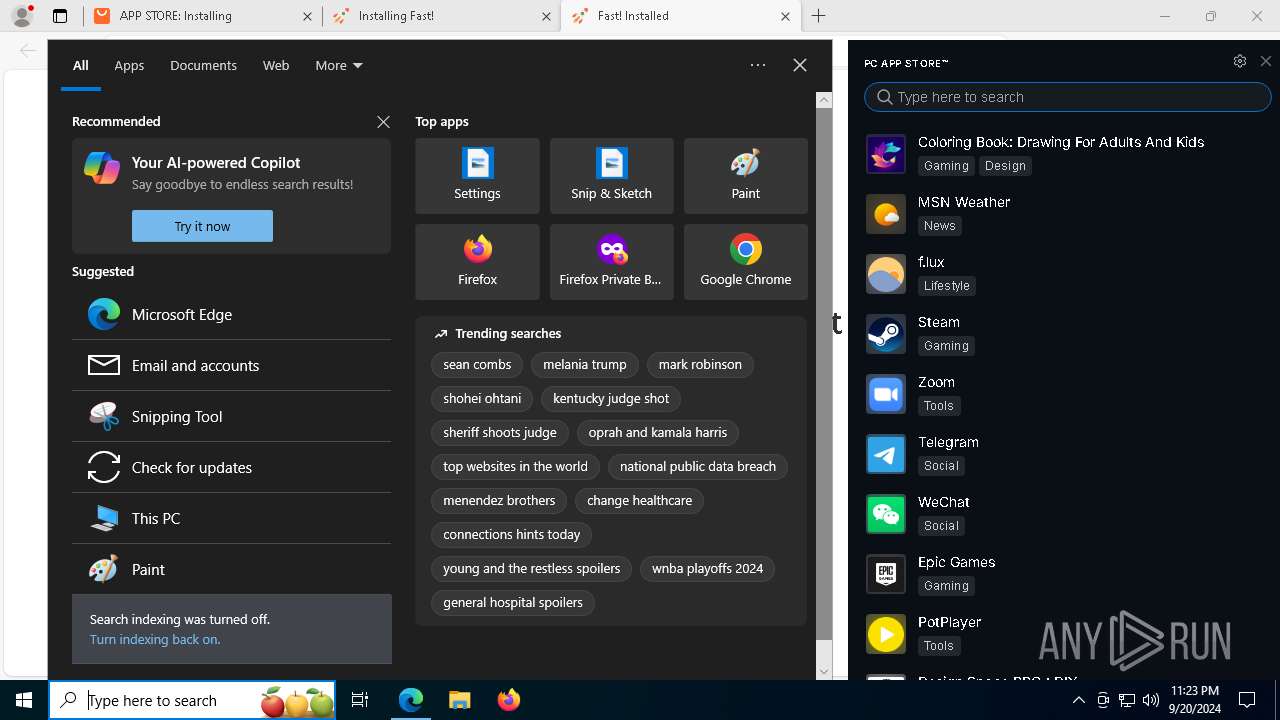Select Check for updates suggestion
Image resolution: width=1280 pixels, height=720 pixels.
click(x=231, y=467)
